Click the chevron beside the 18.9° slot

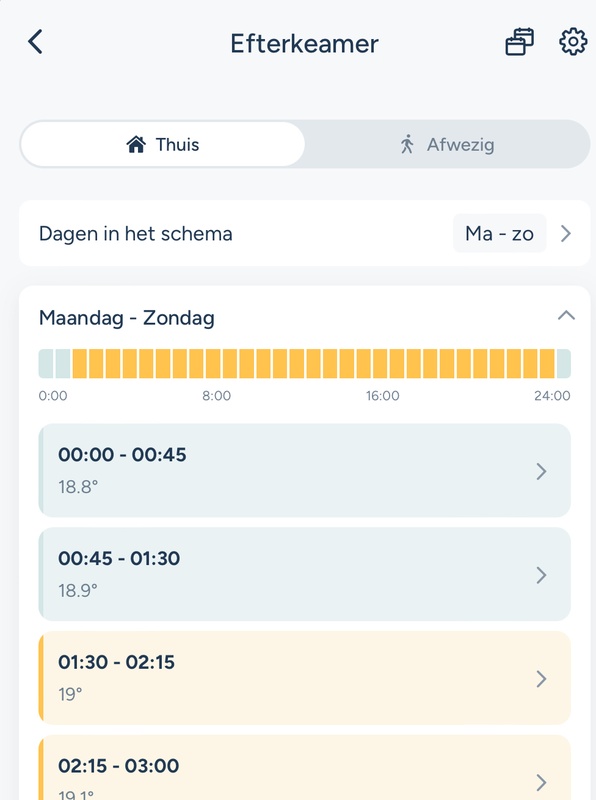coord(541,574)
